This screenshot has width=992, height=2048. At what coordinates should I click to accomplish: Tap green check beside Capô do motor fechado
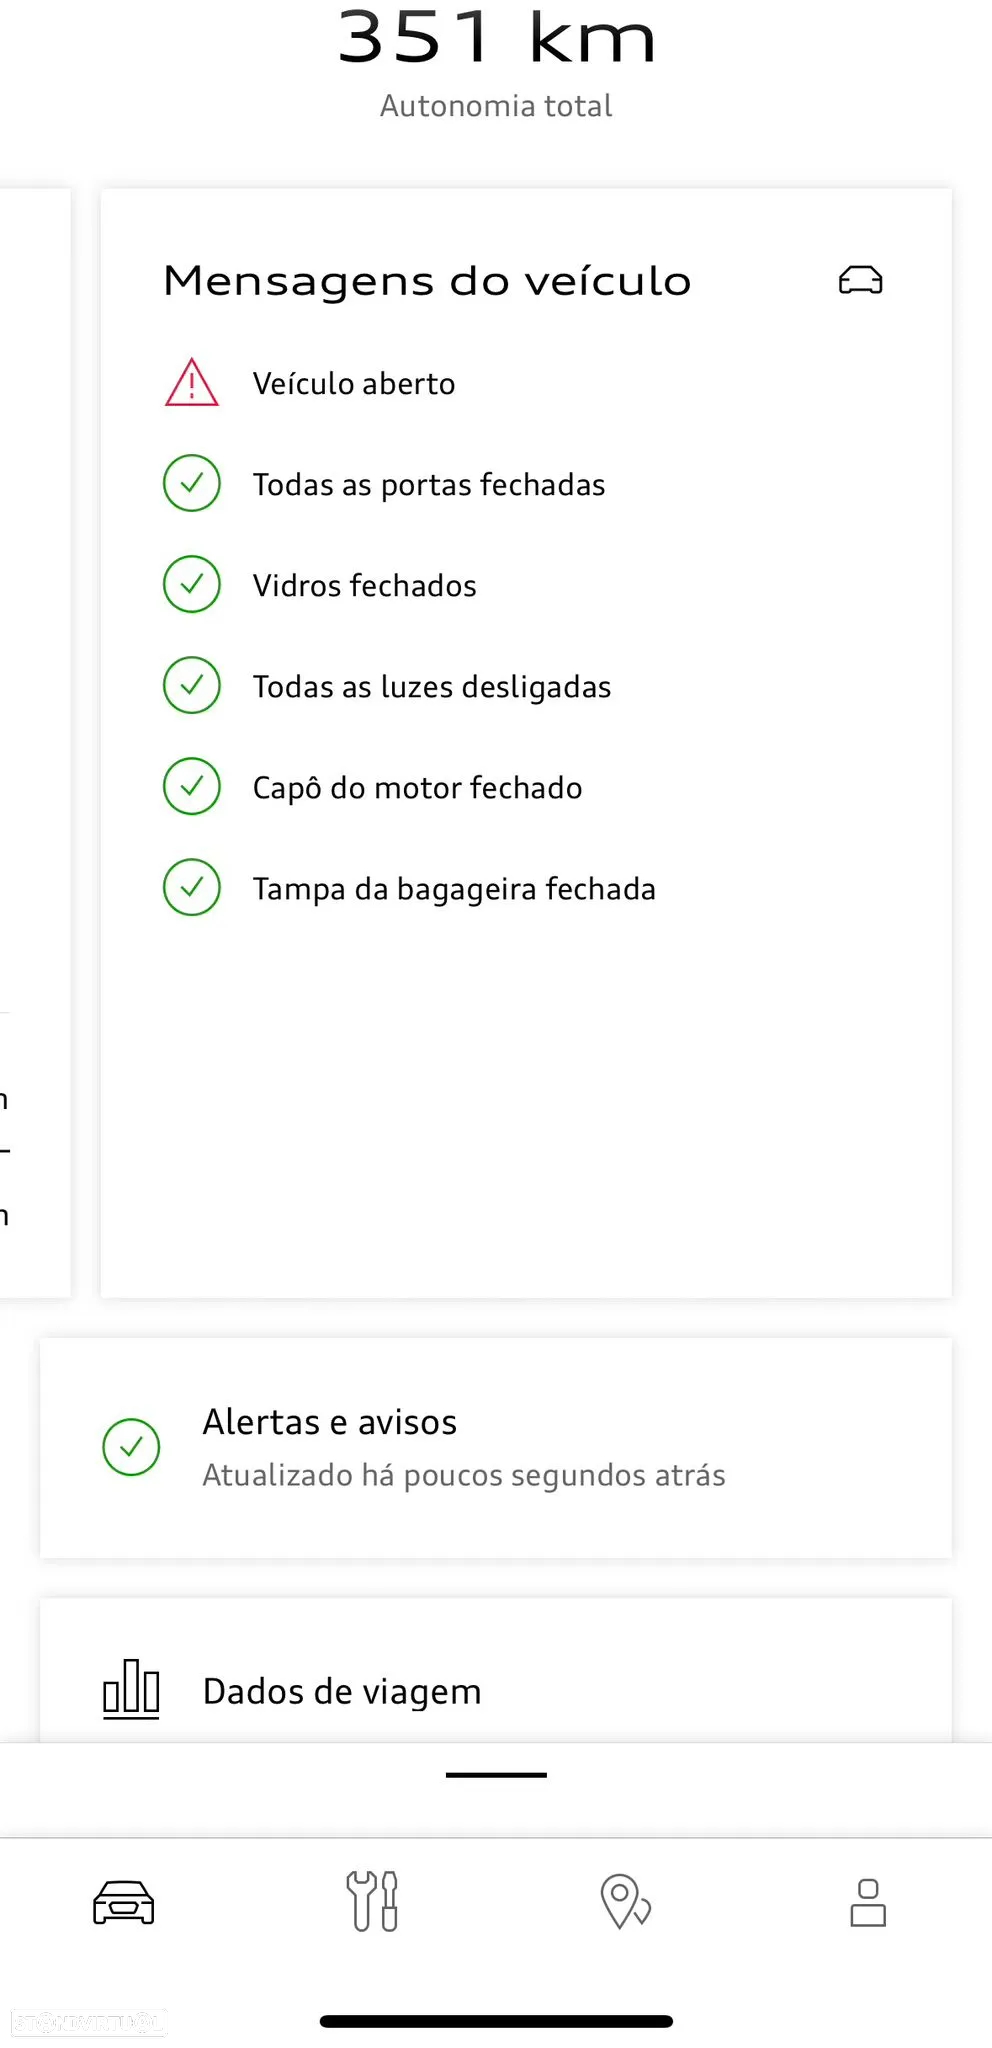click(192, 786)
